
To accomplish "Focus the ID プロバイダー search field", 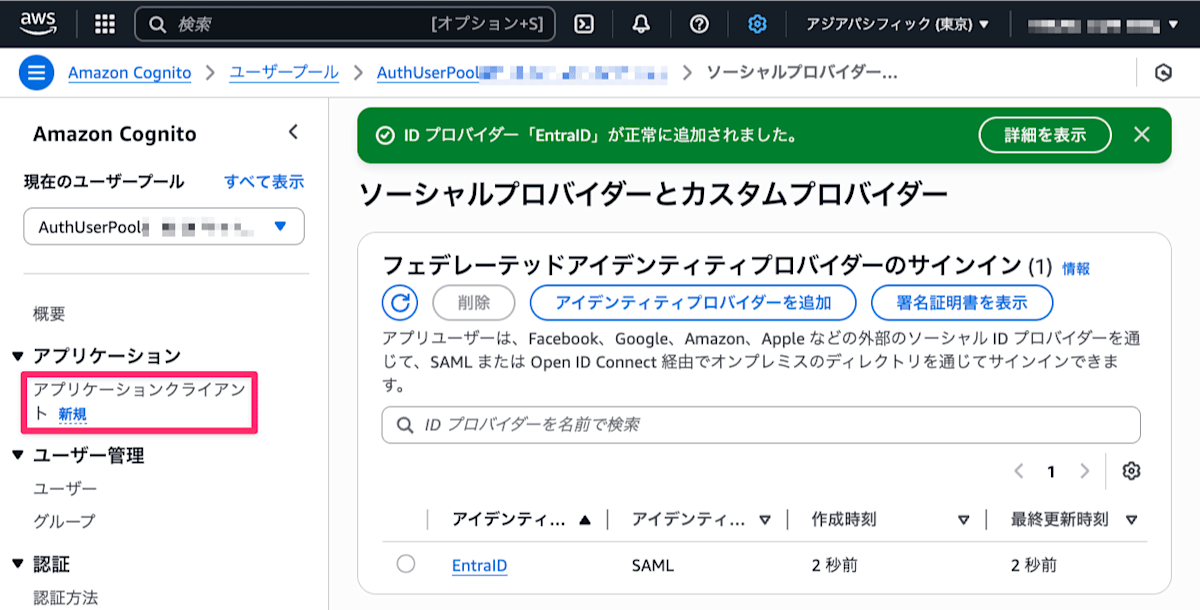I will coord(761,425).
